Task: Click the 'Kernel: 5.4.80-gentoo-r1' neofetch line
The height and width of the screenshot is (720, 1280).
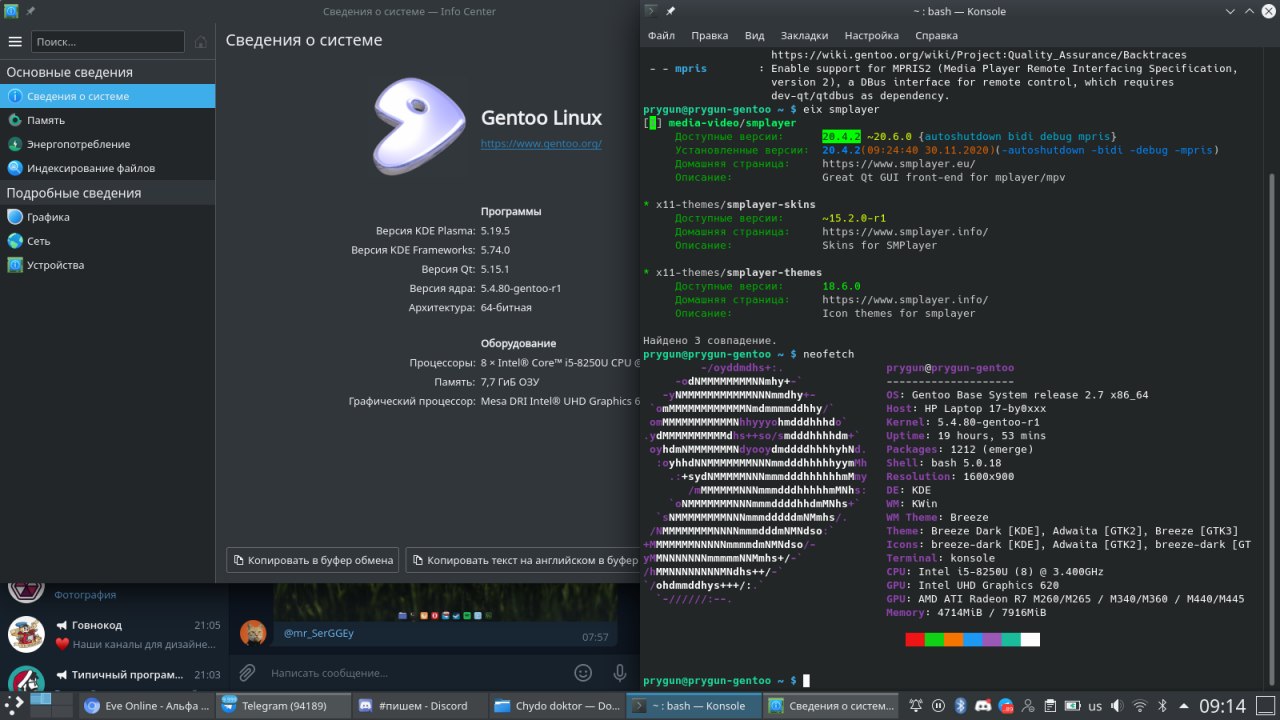Action: click(x=963, y=422)
